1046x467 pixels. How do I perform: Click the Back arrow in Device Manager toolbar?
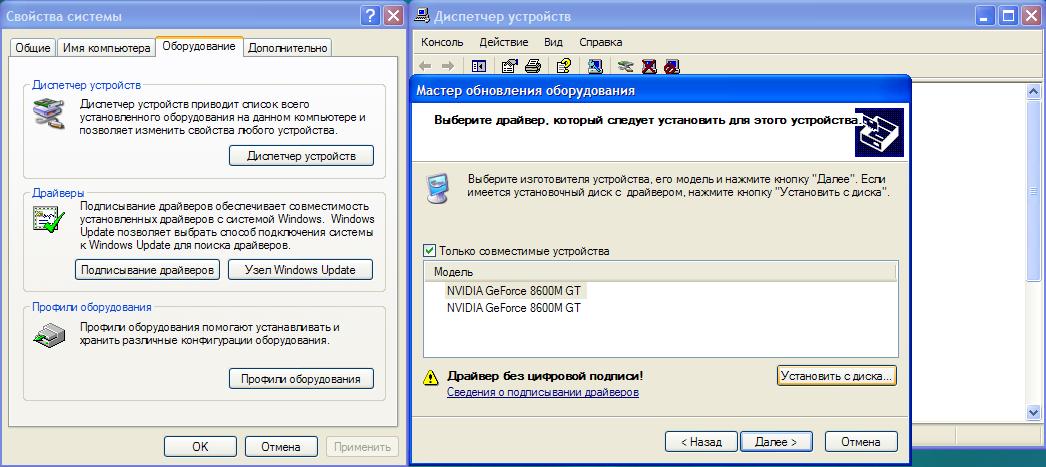tap(425, 66)
